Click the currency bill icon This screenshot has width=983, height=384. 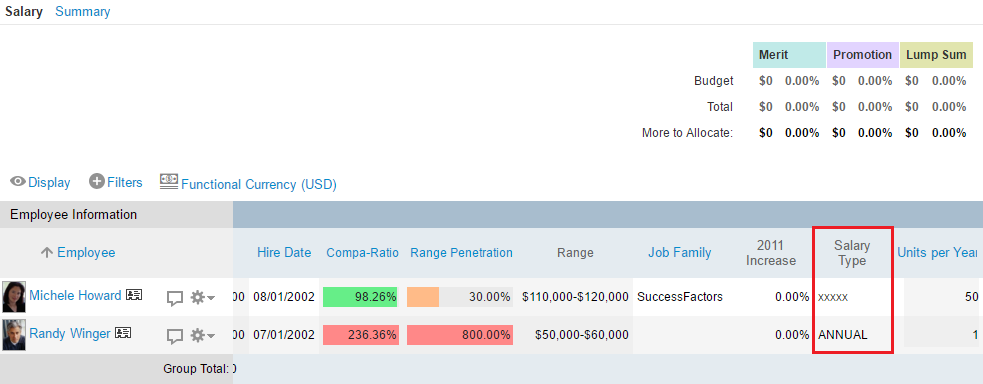pyautogui.click(x=169, y=182)
